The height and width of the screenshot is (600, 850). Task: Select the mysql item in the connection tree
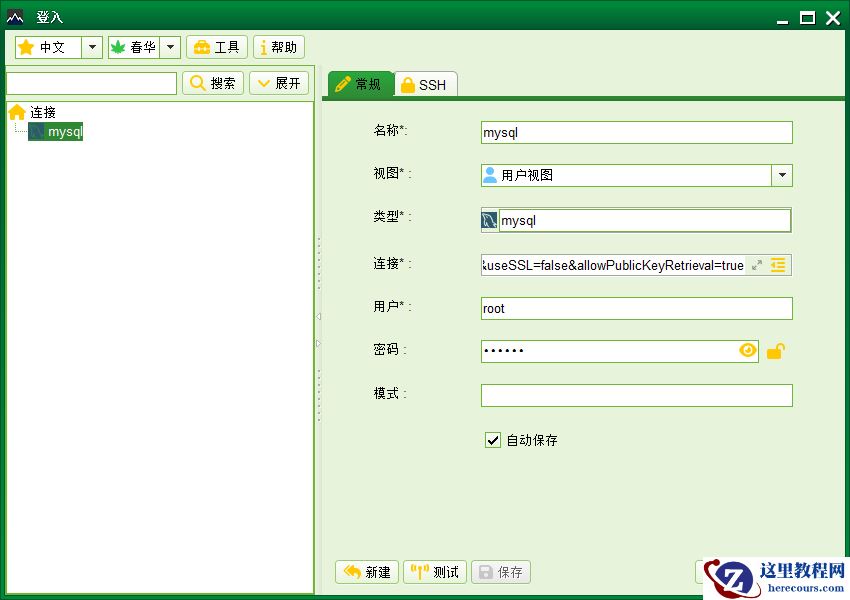coord(58,130)
